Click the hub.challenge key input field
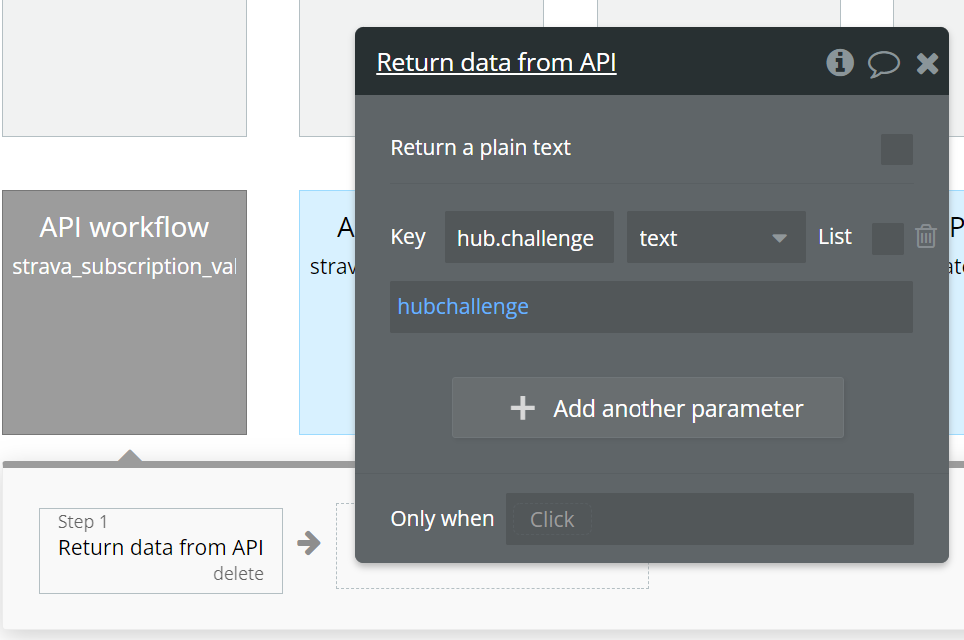The height and width of the screenshot is (640, 964). click(x=529, y=238)
